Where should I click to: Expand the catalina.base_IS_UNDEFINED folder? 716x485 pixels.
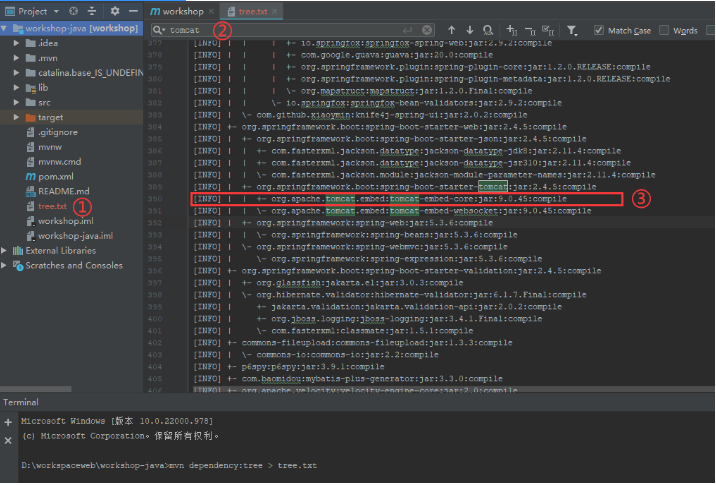[x=16, y=73]
